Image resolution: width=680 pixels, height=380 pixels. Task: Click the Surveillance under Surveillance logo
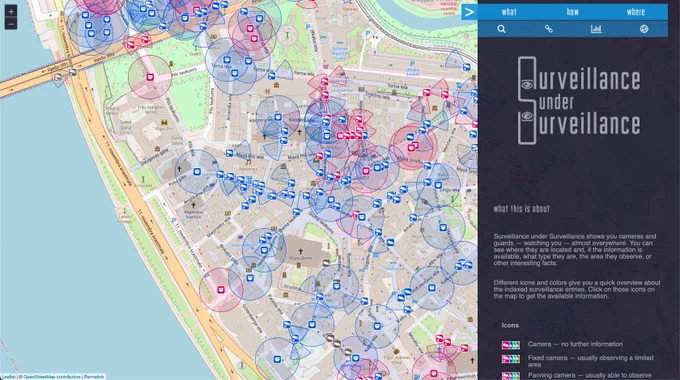point(579,101)
